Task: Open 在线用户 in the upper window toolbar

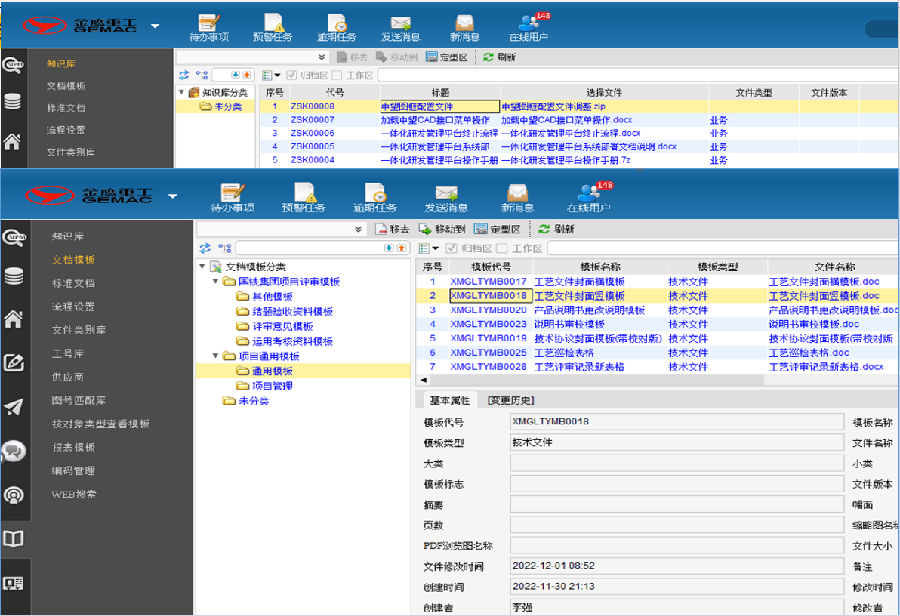Action: 529,27
